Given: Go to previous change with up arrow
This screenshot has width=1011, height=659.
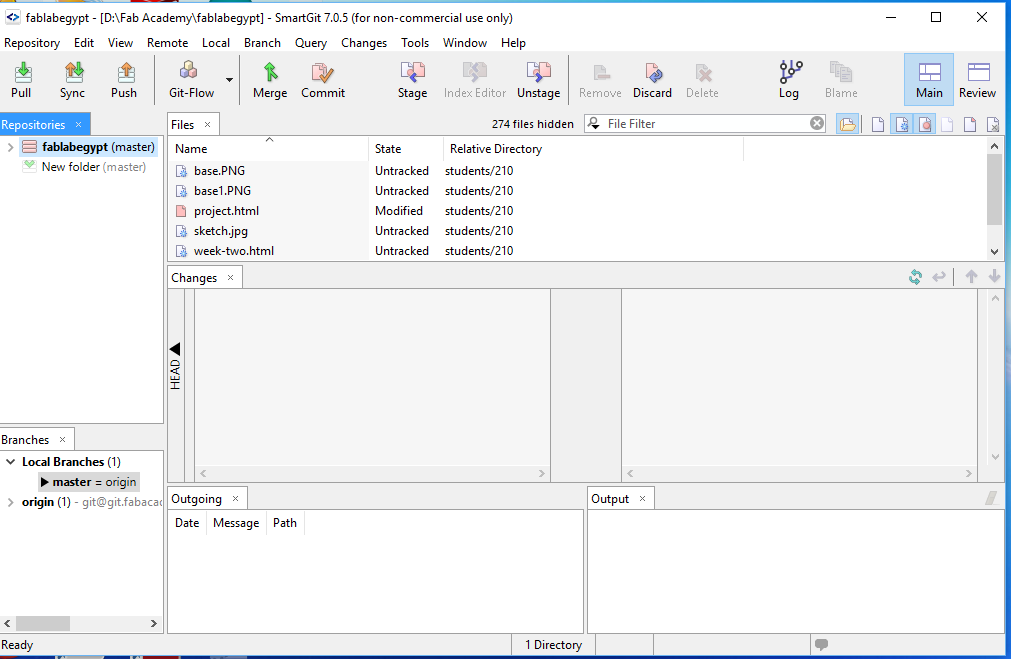Looking at the screenshot, I should [971, 277].
